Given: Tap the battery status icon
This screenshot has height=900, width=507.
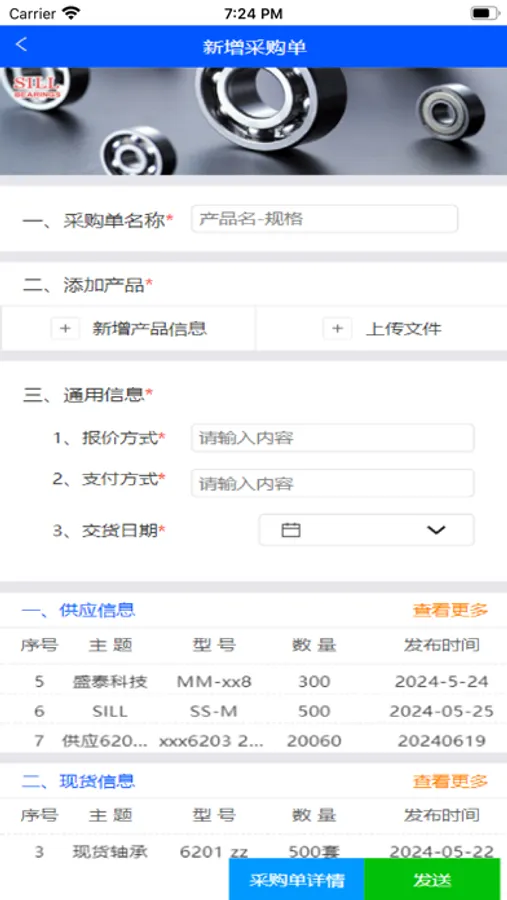Looking at the screenshot, I should tap(485, 13).
